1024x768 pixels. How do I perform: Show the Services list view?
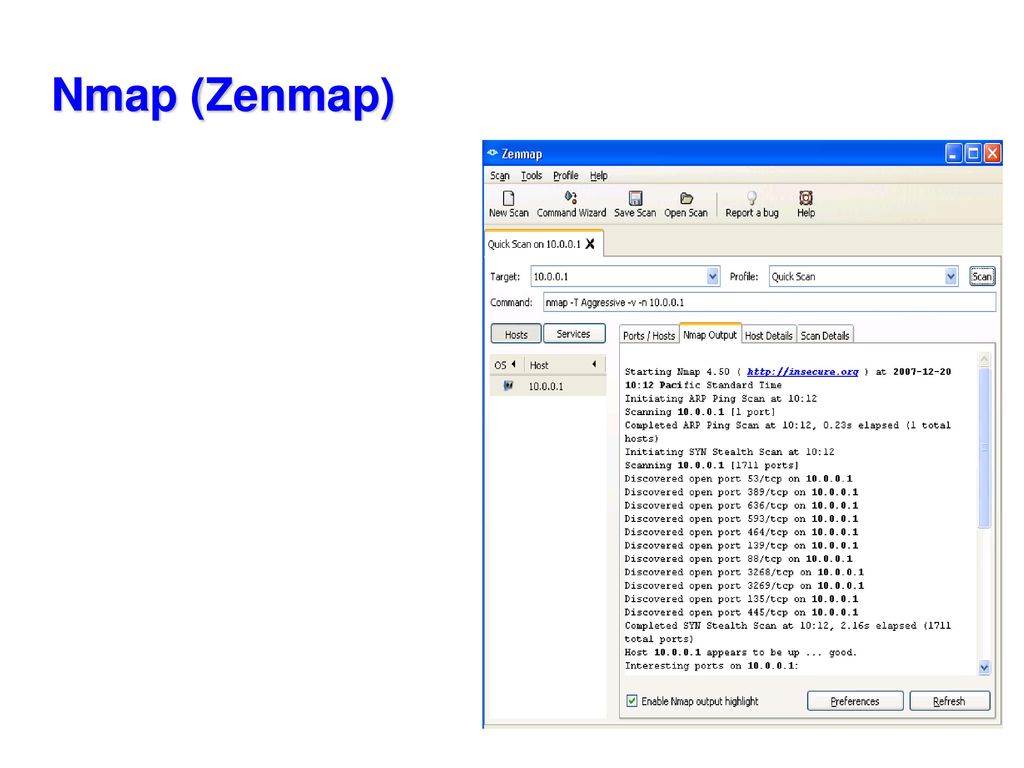tap(573, 334)
